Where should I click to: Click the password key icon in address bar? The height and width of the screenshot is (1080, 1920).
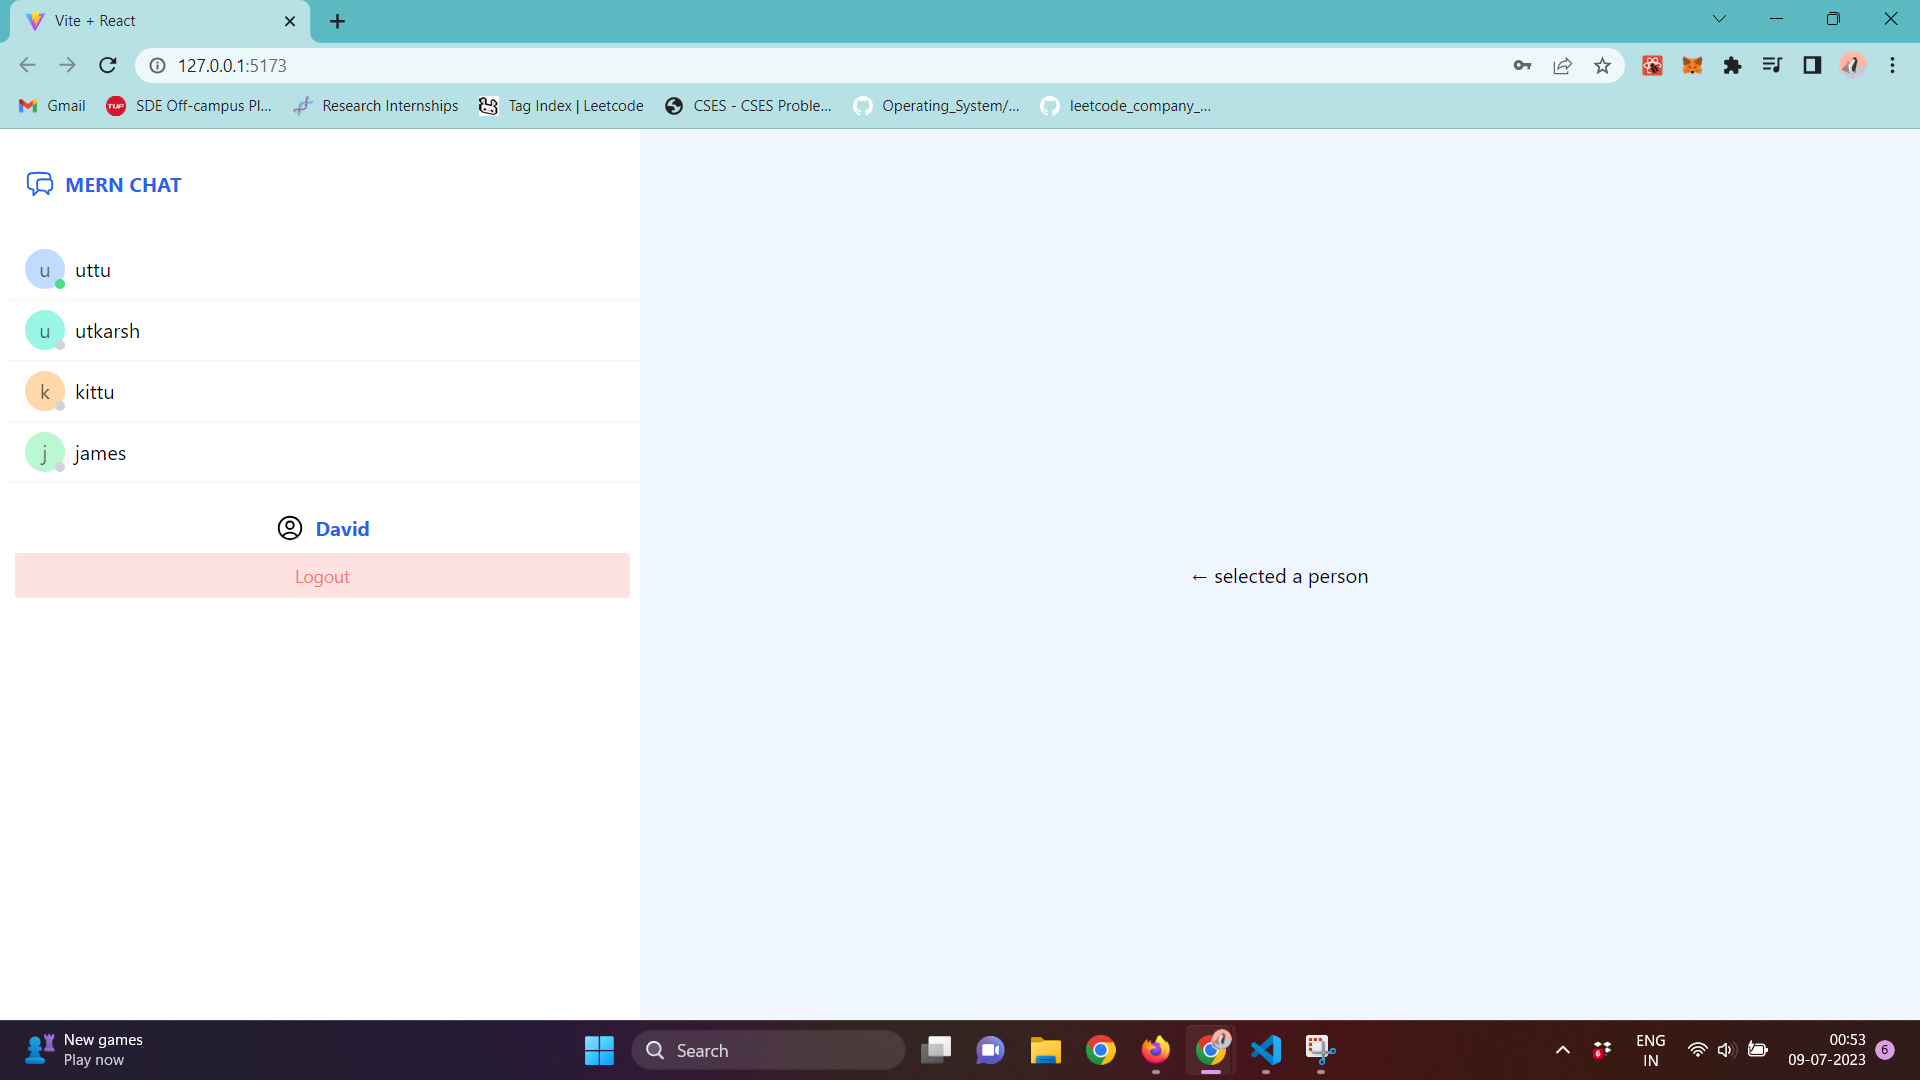pos(1522,66)
